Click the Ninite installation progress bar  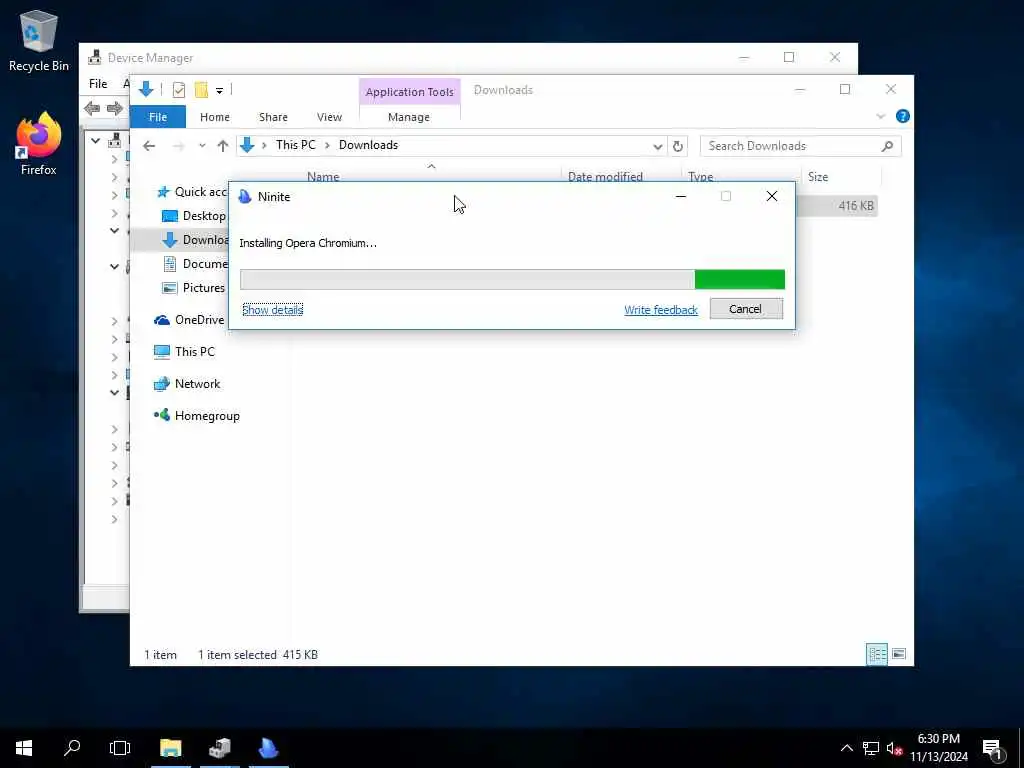513,280
